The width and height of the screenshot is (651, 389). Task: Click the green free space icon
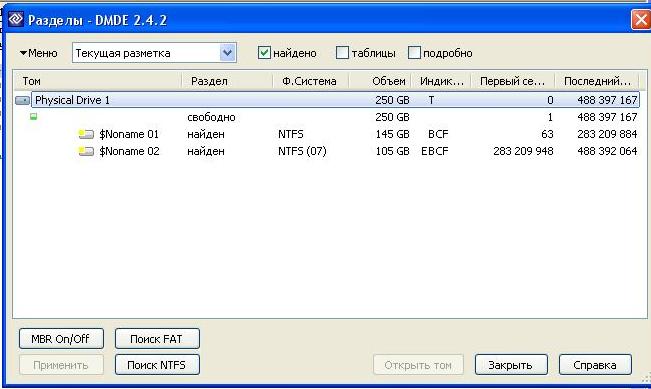pos(34,117)
